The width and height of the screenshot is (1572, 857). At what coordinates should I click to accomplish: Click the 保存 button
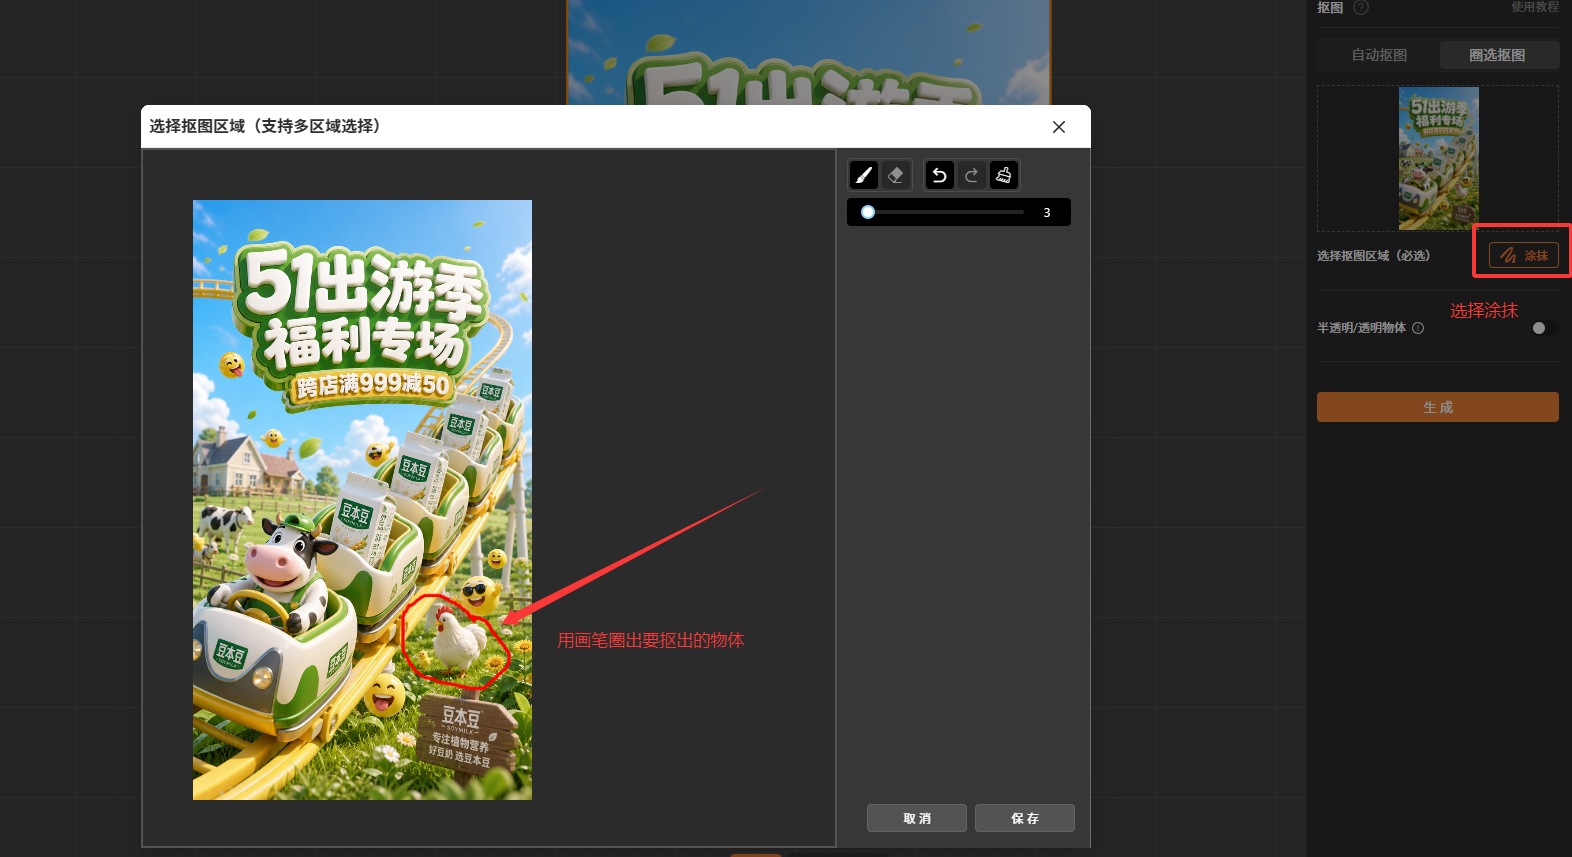[1025, 818]
